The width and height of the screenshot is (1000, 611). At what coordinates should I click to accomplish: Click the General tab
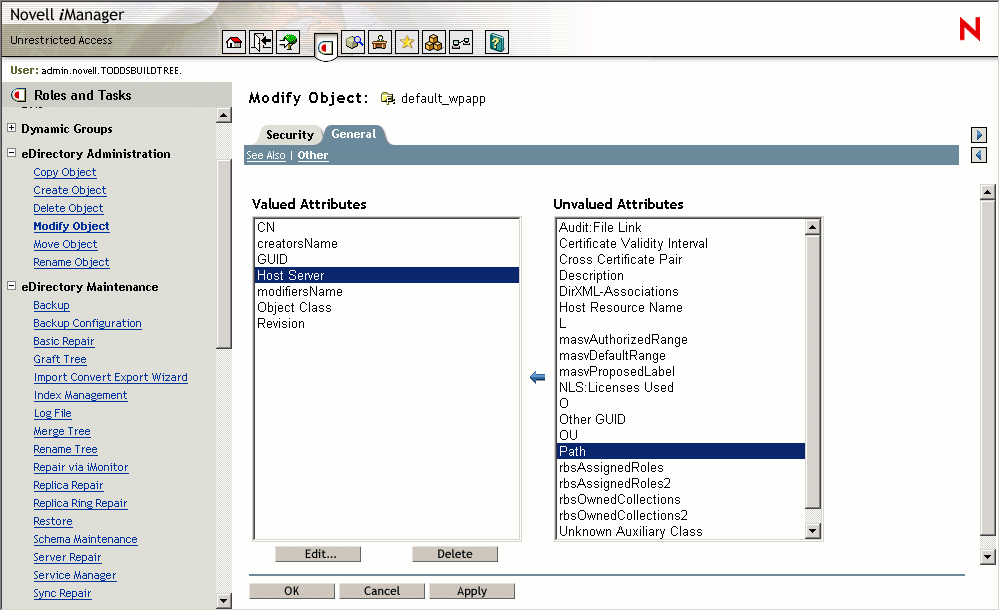click(x=353, y=133)
